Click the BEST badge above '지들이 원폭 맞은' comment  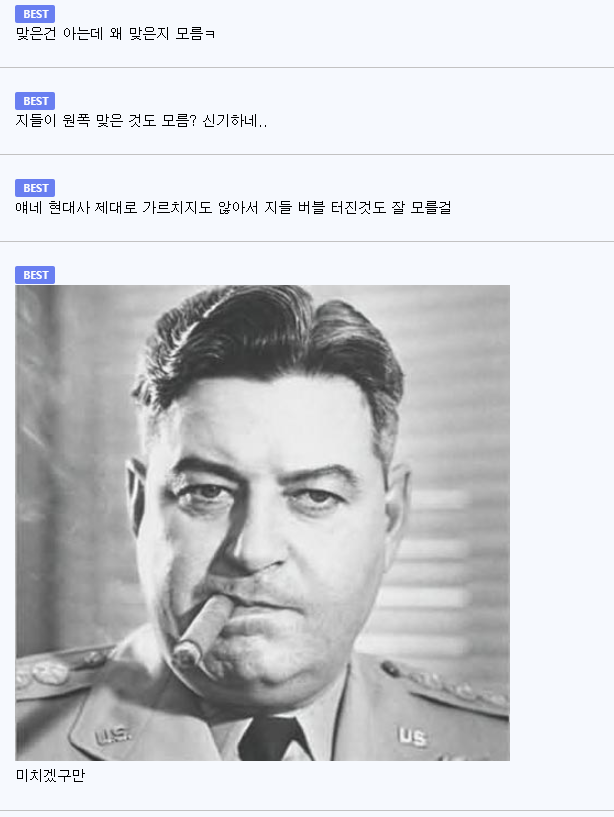(x=35, y=101)
